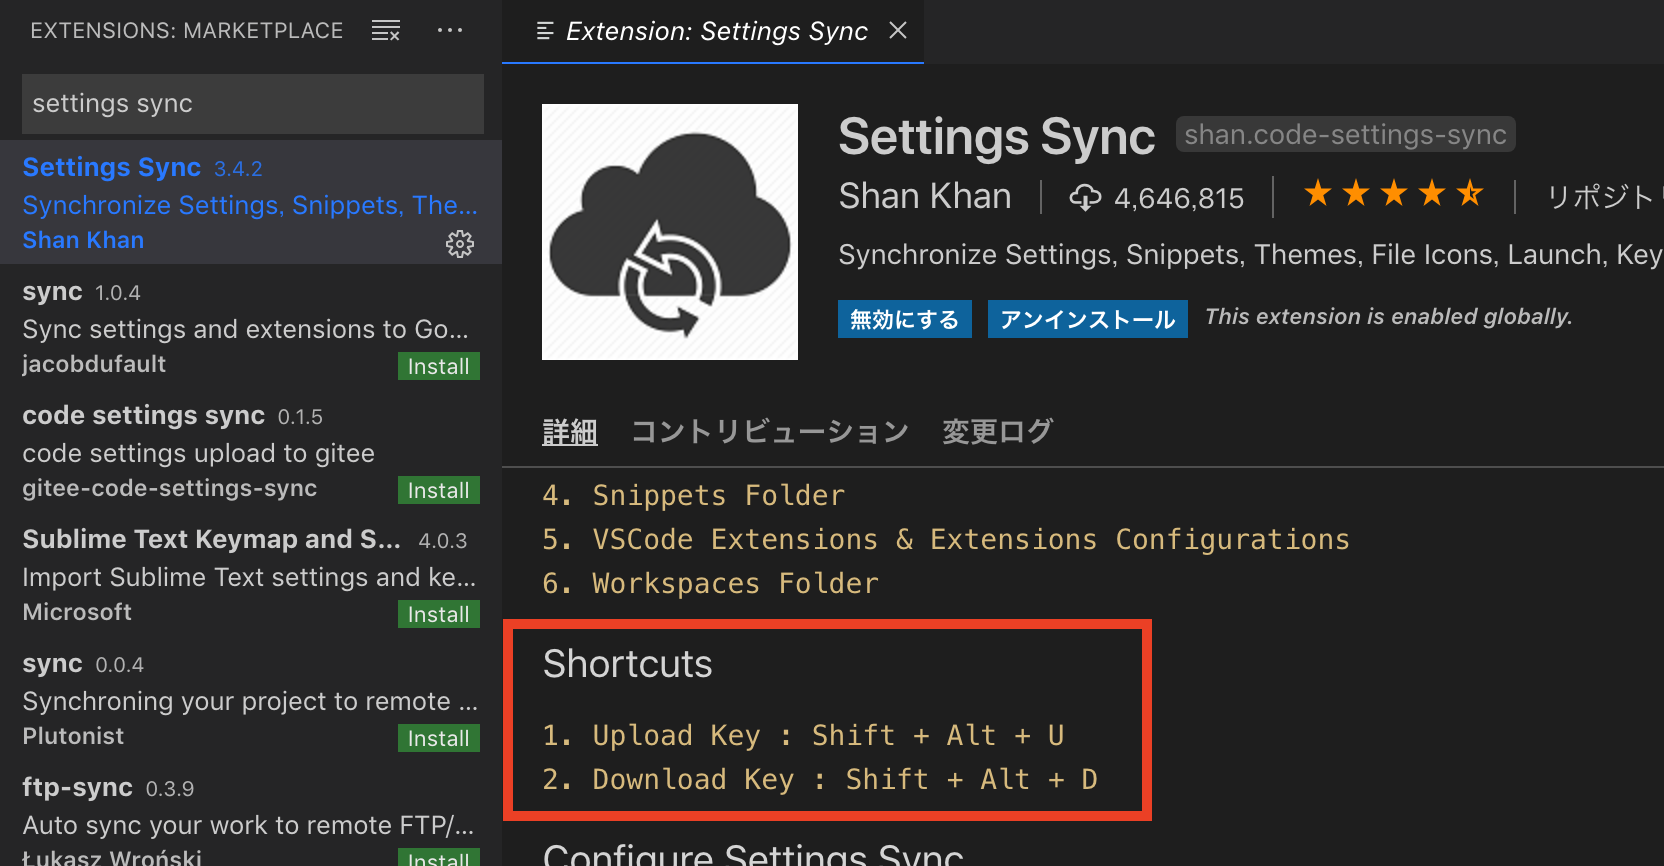Clear extensions search results icon
Image resolution: width=1664 pixels, height=866 pixels.
pos(386,31)
